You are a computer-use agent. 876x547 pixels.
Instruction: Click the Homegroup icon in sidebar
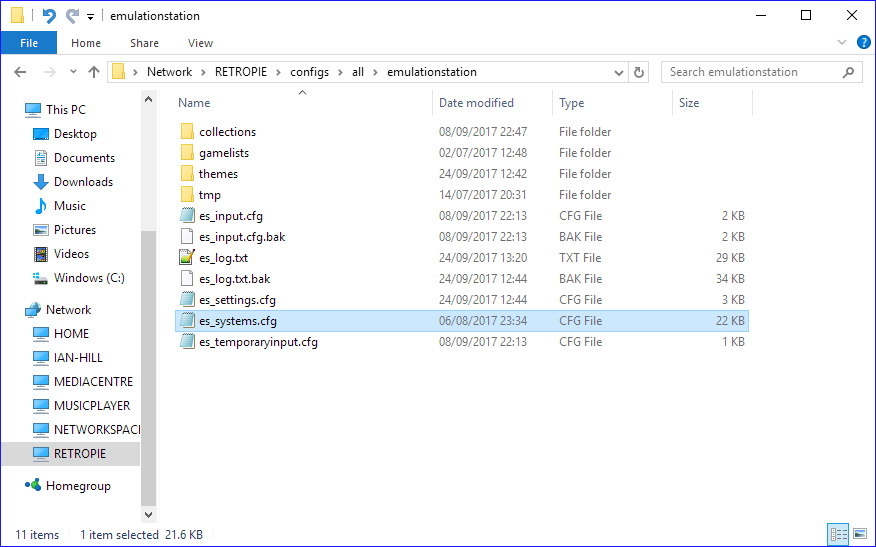tap(33, 486)
